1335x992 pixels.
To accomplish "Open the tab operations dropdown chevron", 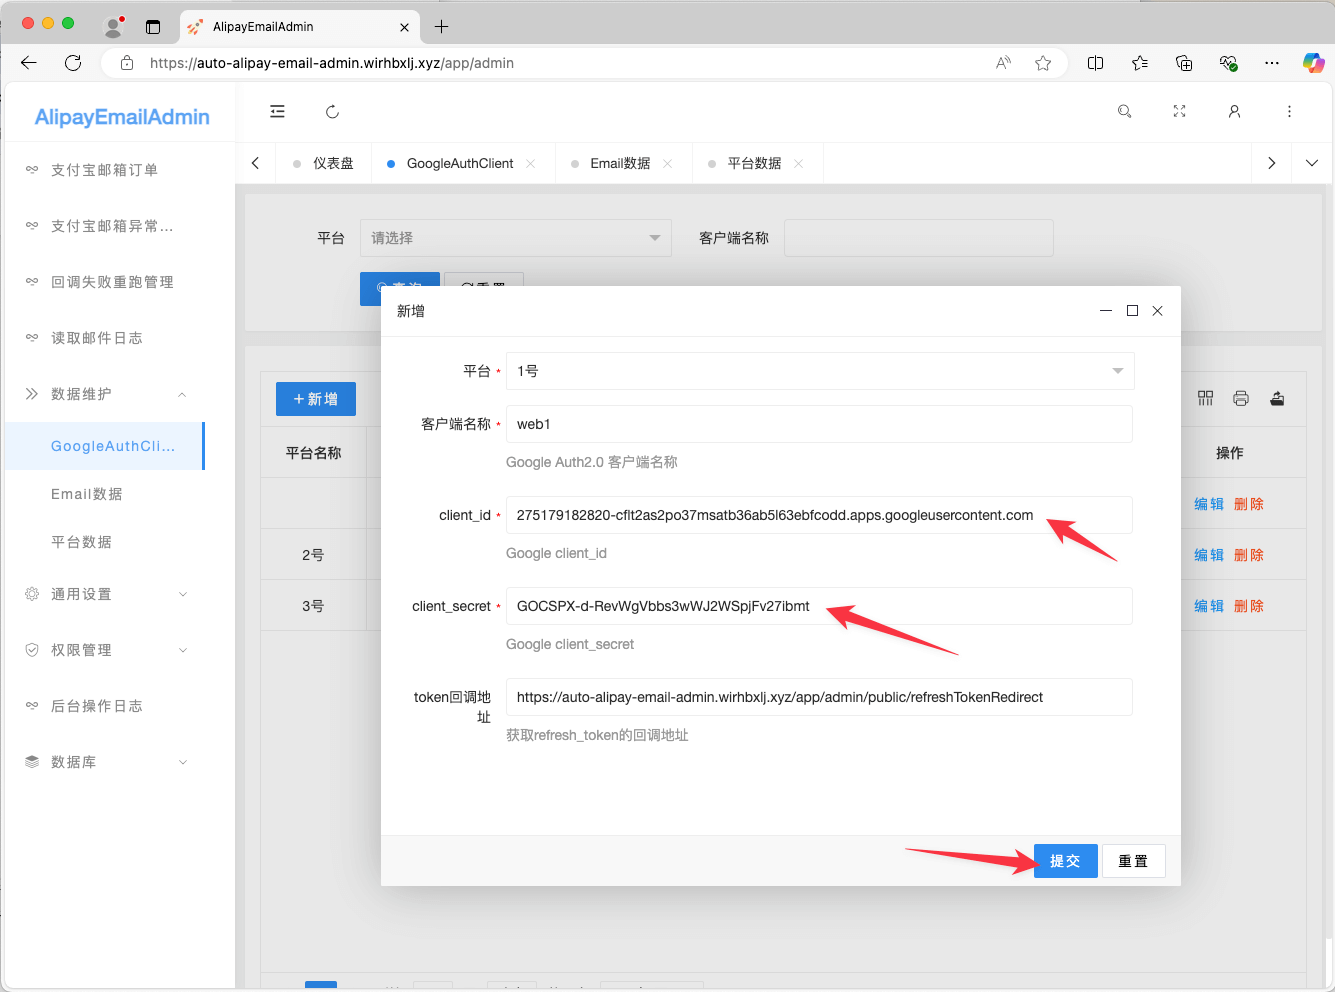I will pyautogui.click(x=1312, y=163).
